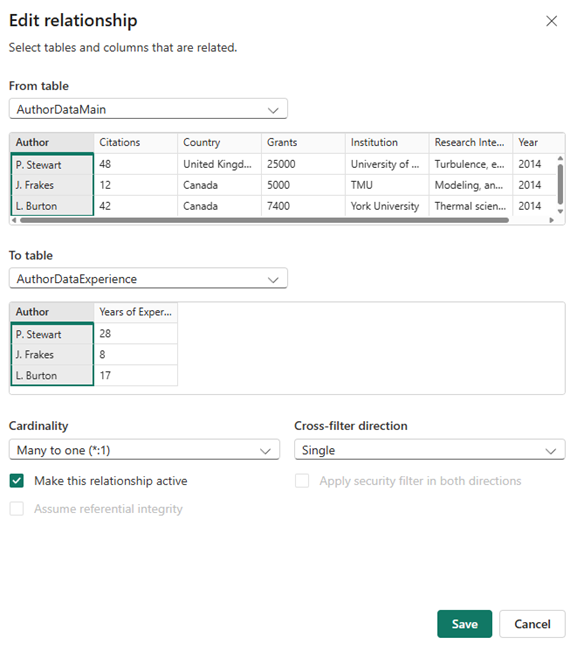Select the Grants column header

pos(303,142)
